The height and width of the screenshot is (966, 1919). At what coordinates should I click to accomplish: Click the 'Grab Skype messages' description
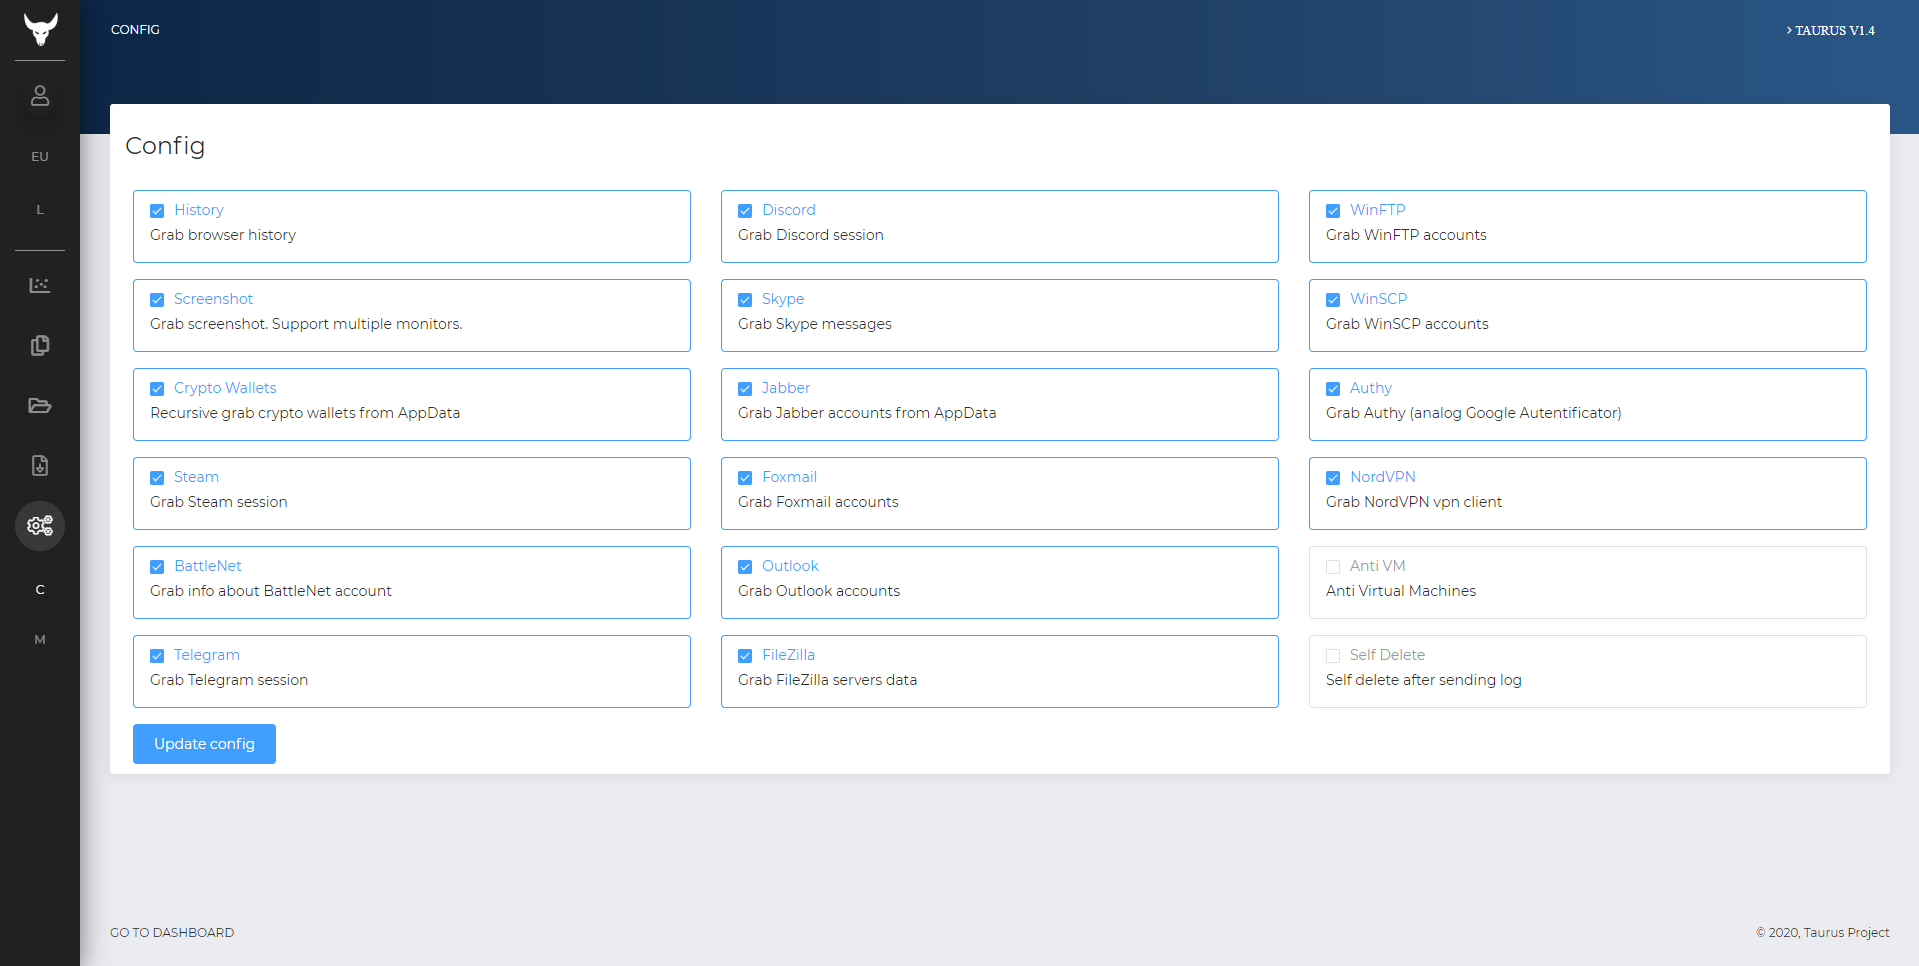click(x=815, y=324)
